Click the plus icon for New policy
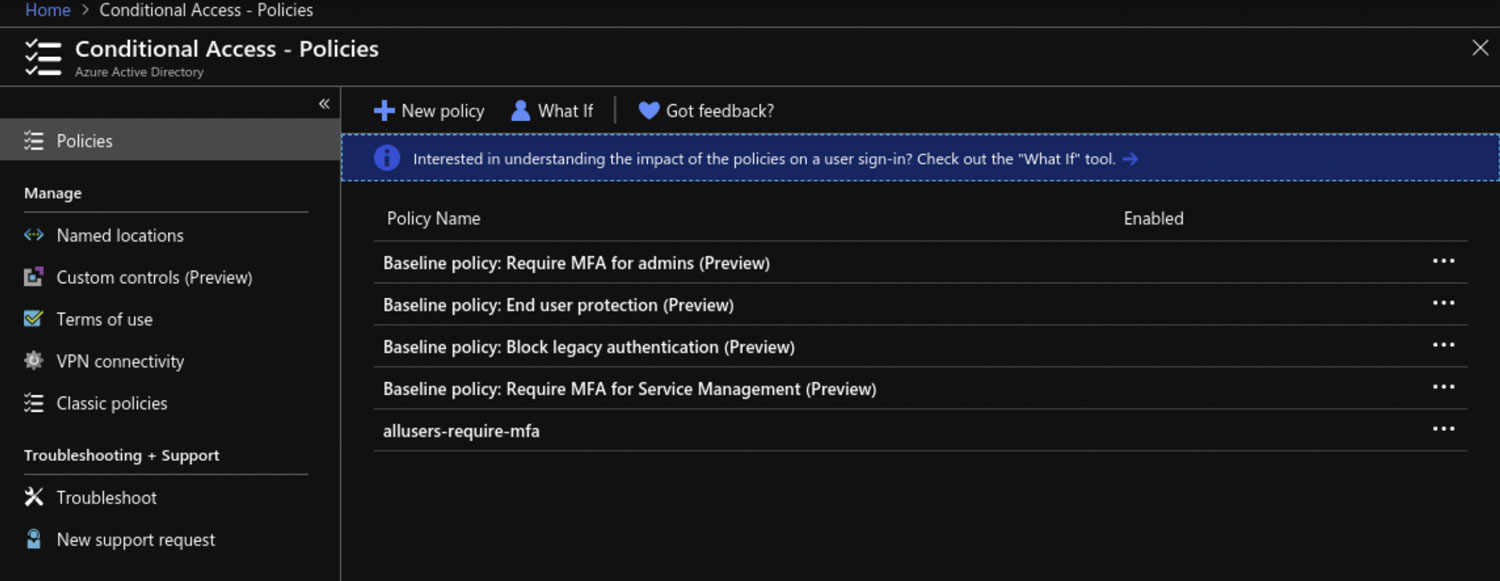This screenshot has width=1500, height=581. [384, 111]
